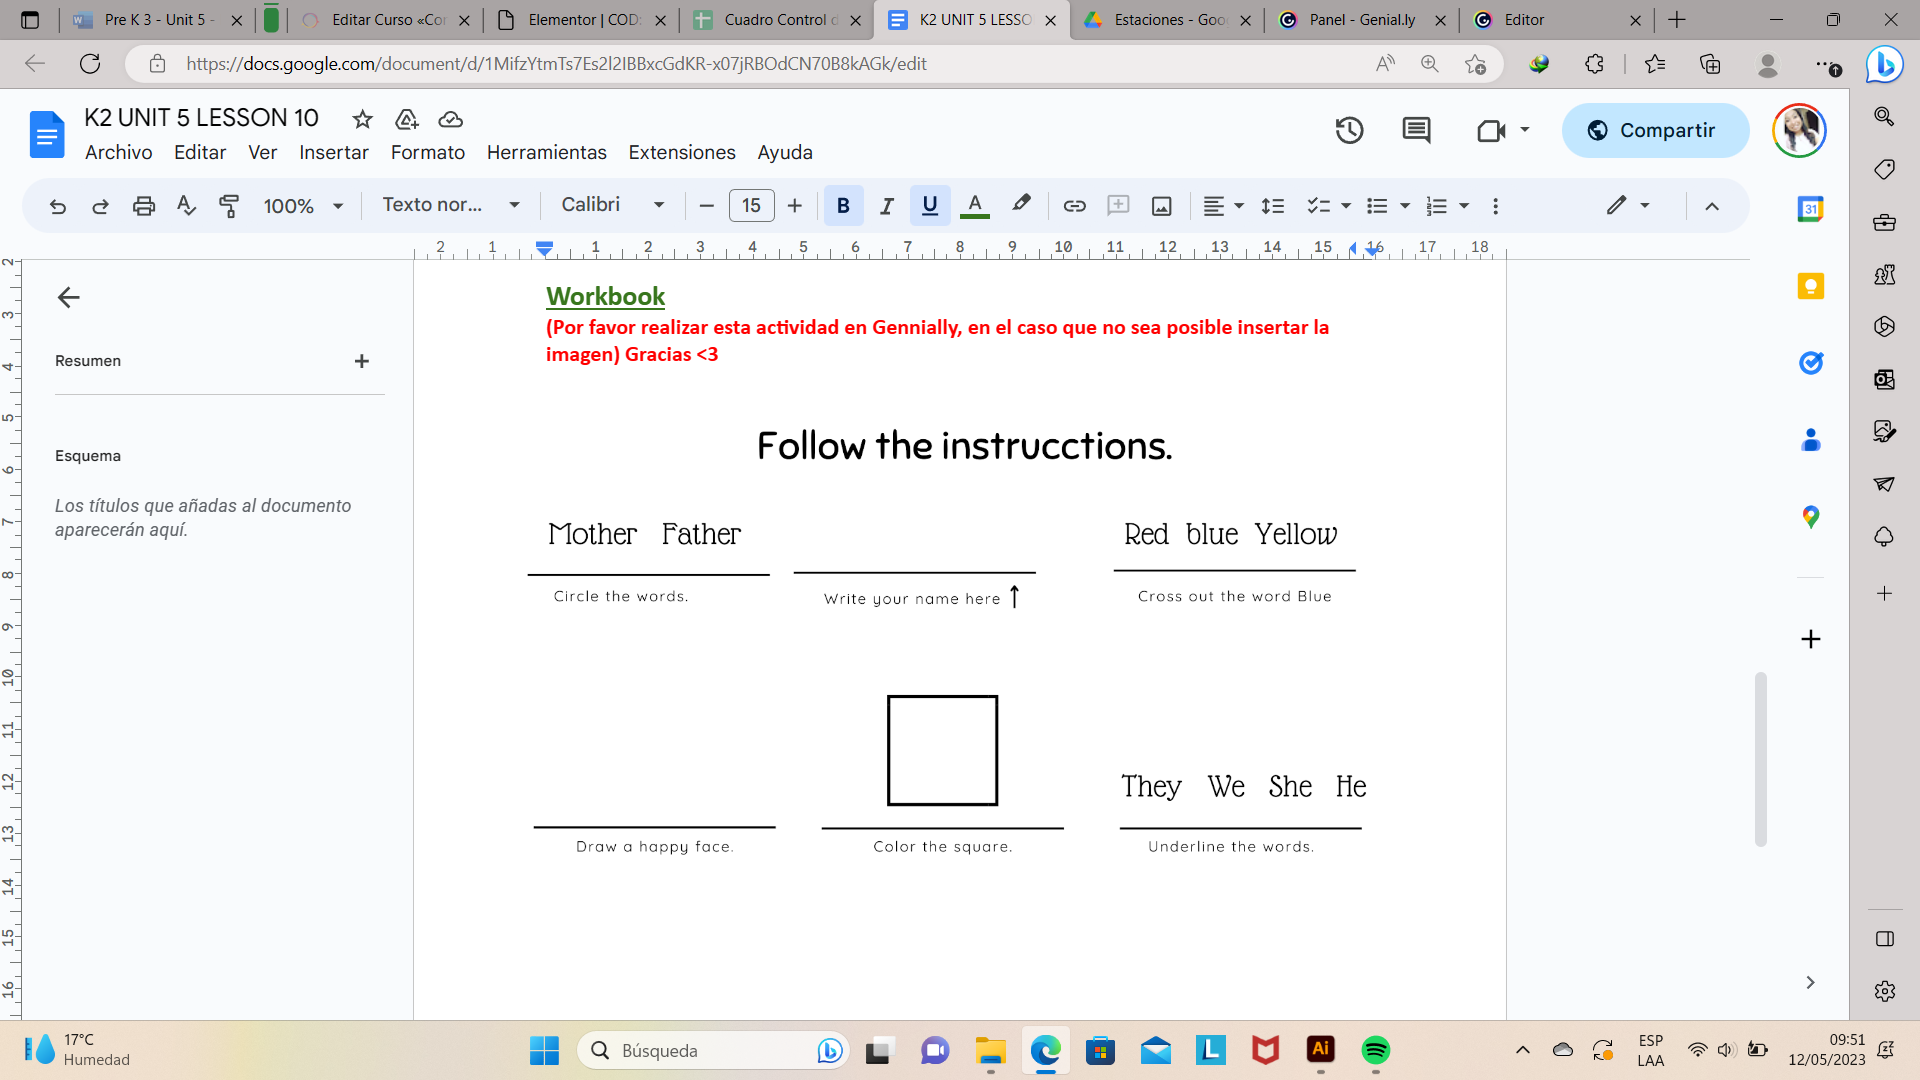Click inside the font size field
1920x1080 pixels.
pos(751,205)
